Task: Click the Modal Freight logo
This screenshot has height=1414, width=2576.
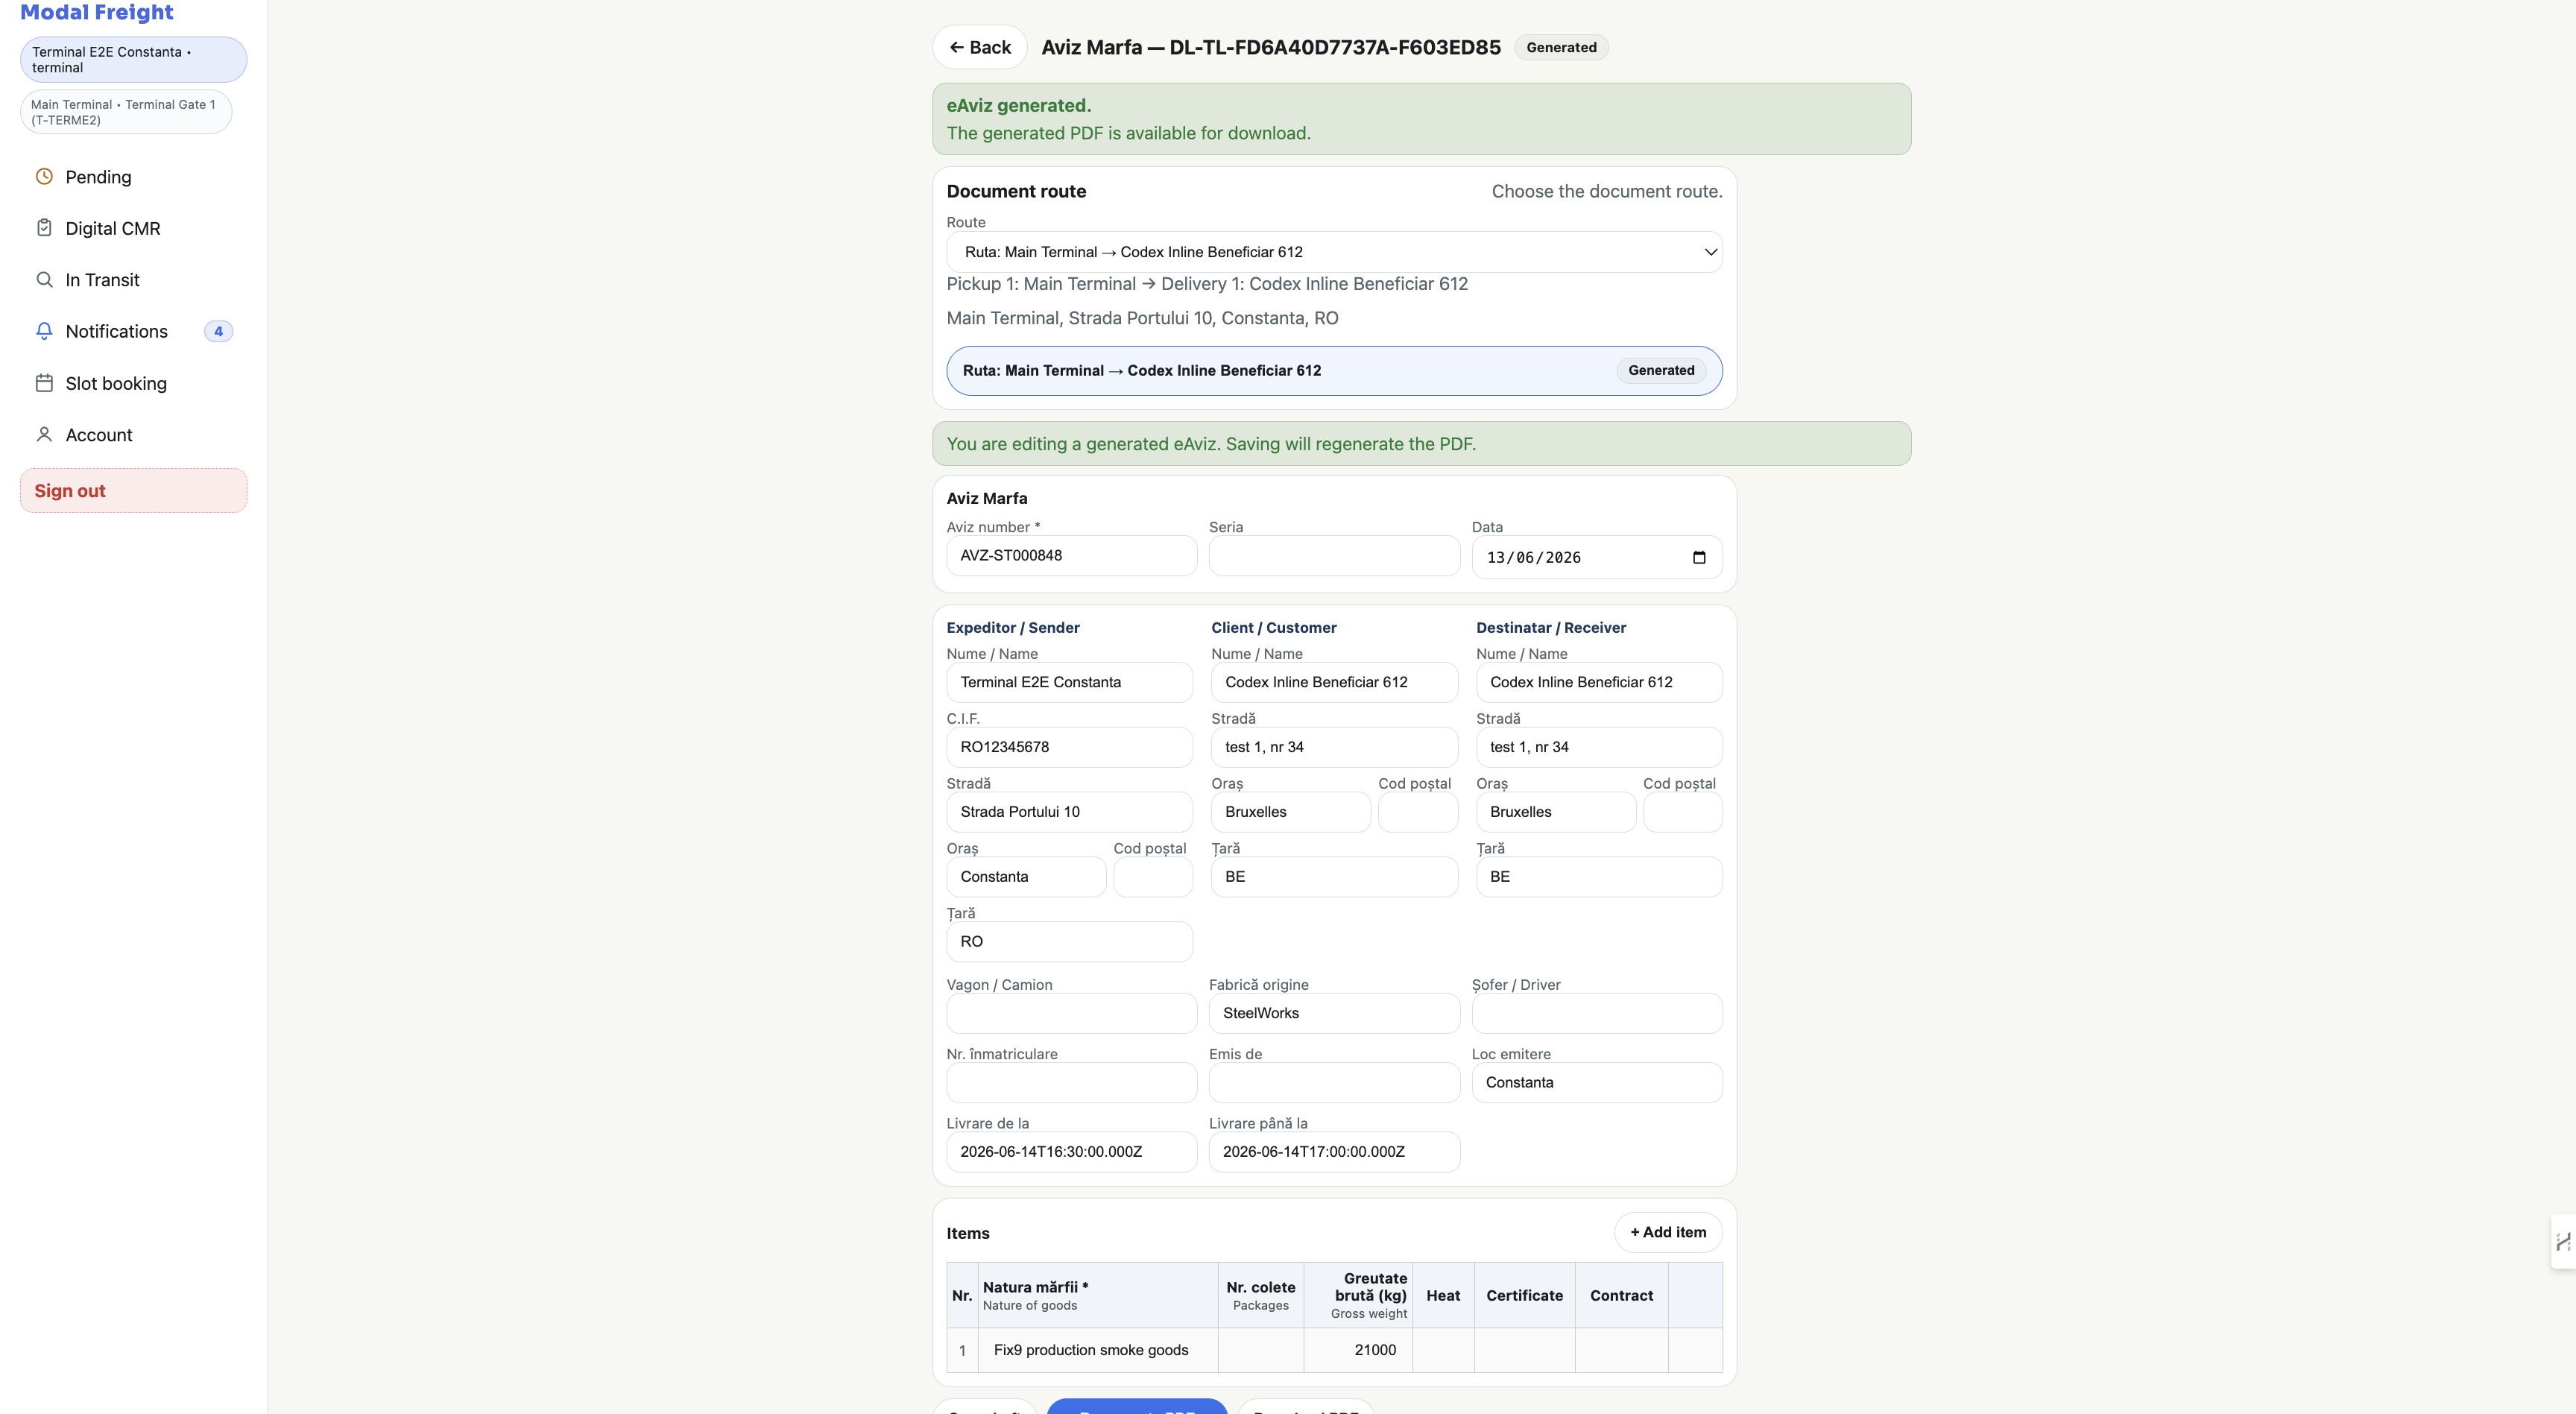Action: point(97,12)
